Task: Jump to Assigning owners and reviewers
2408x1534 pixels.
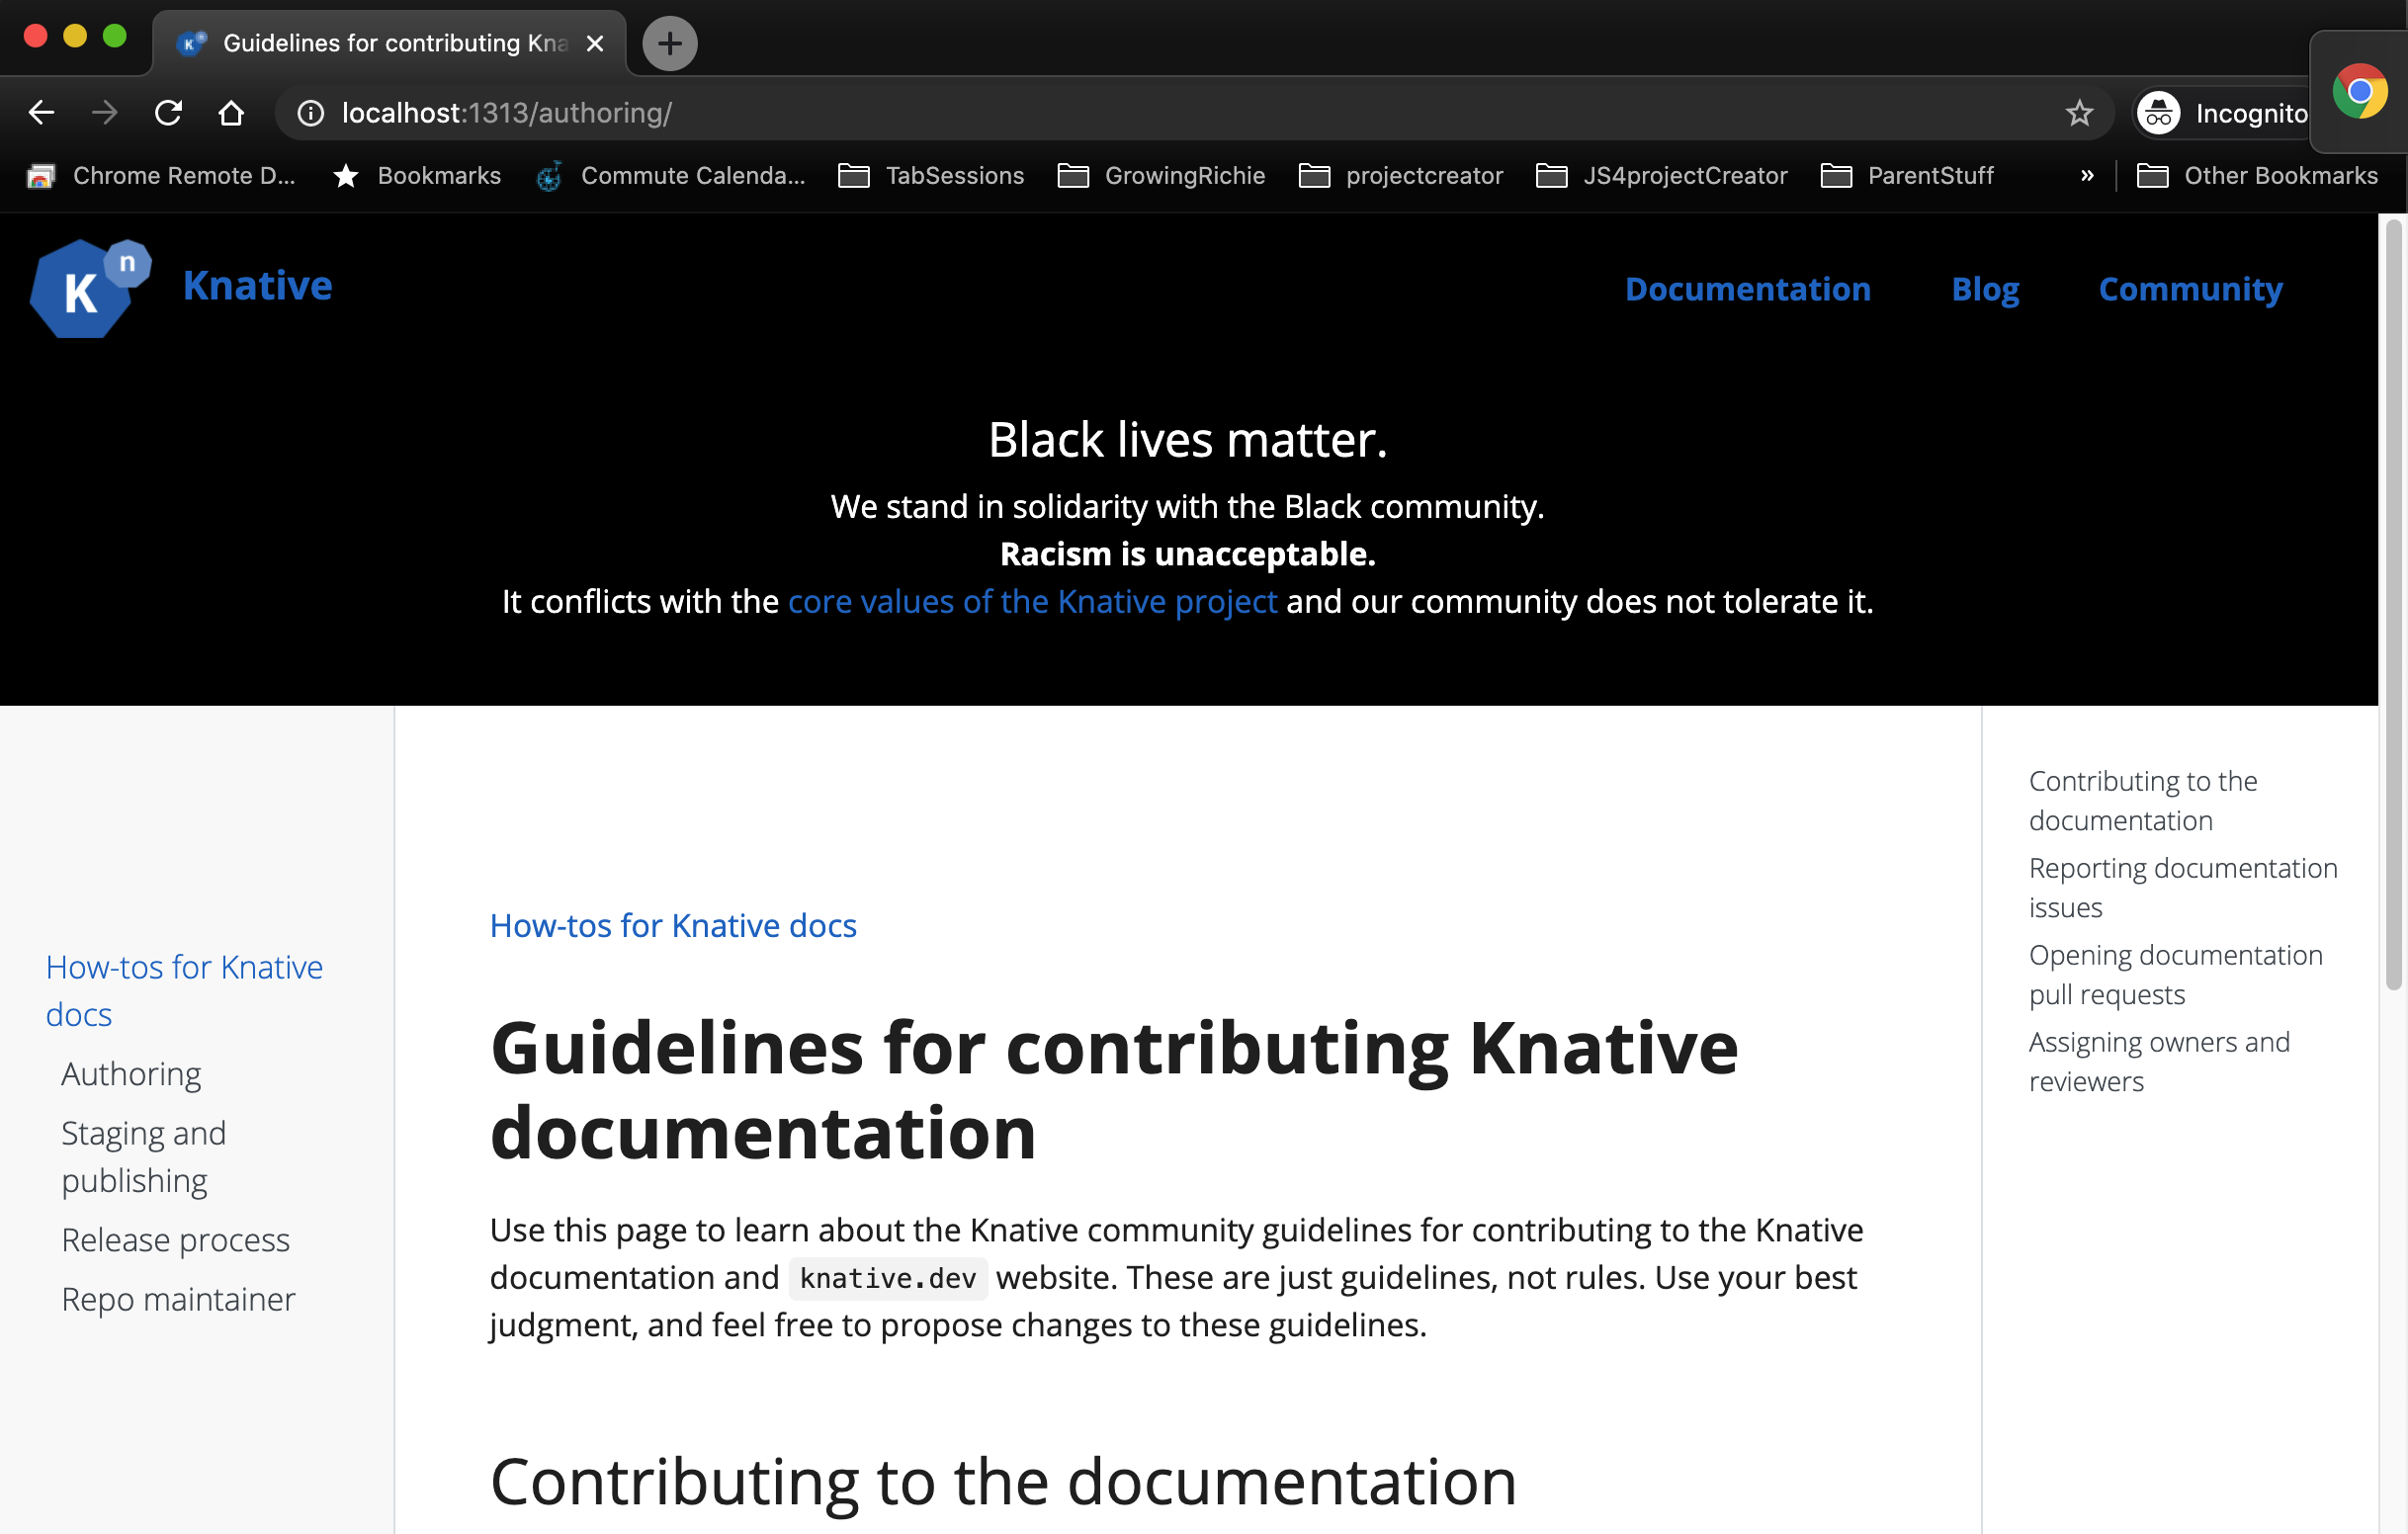Action: pyautogui.click(x=2159, y=1061)
